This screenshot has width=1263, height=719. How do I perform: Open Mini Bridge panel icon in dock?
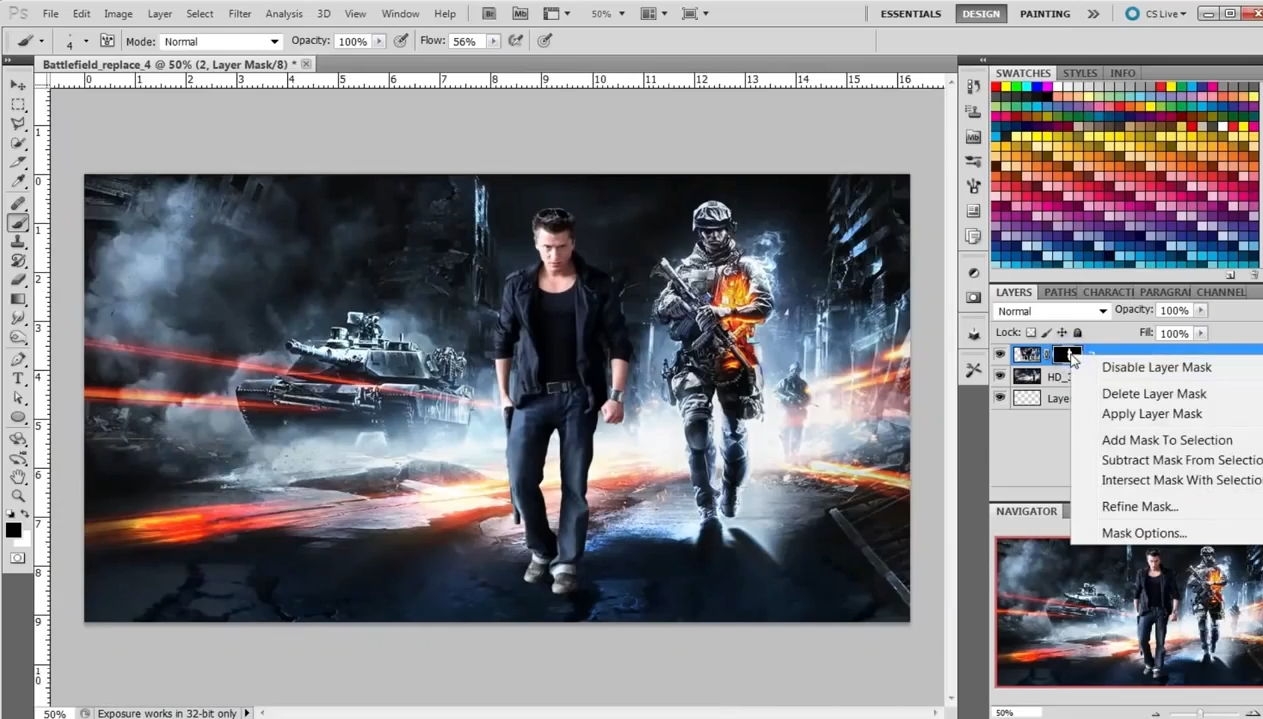(x=973, y=137)
